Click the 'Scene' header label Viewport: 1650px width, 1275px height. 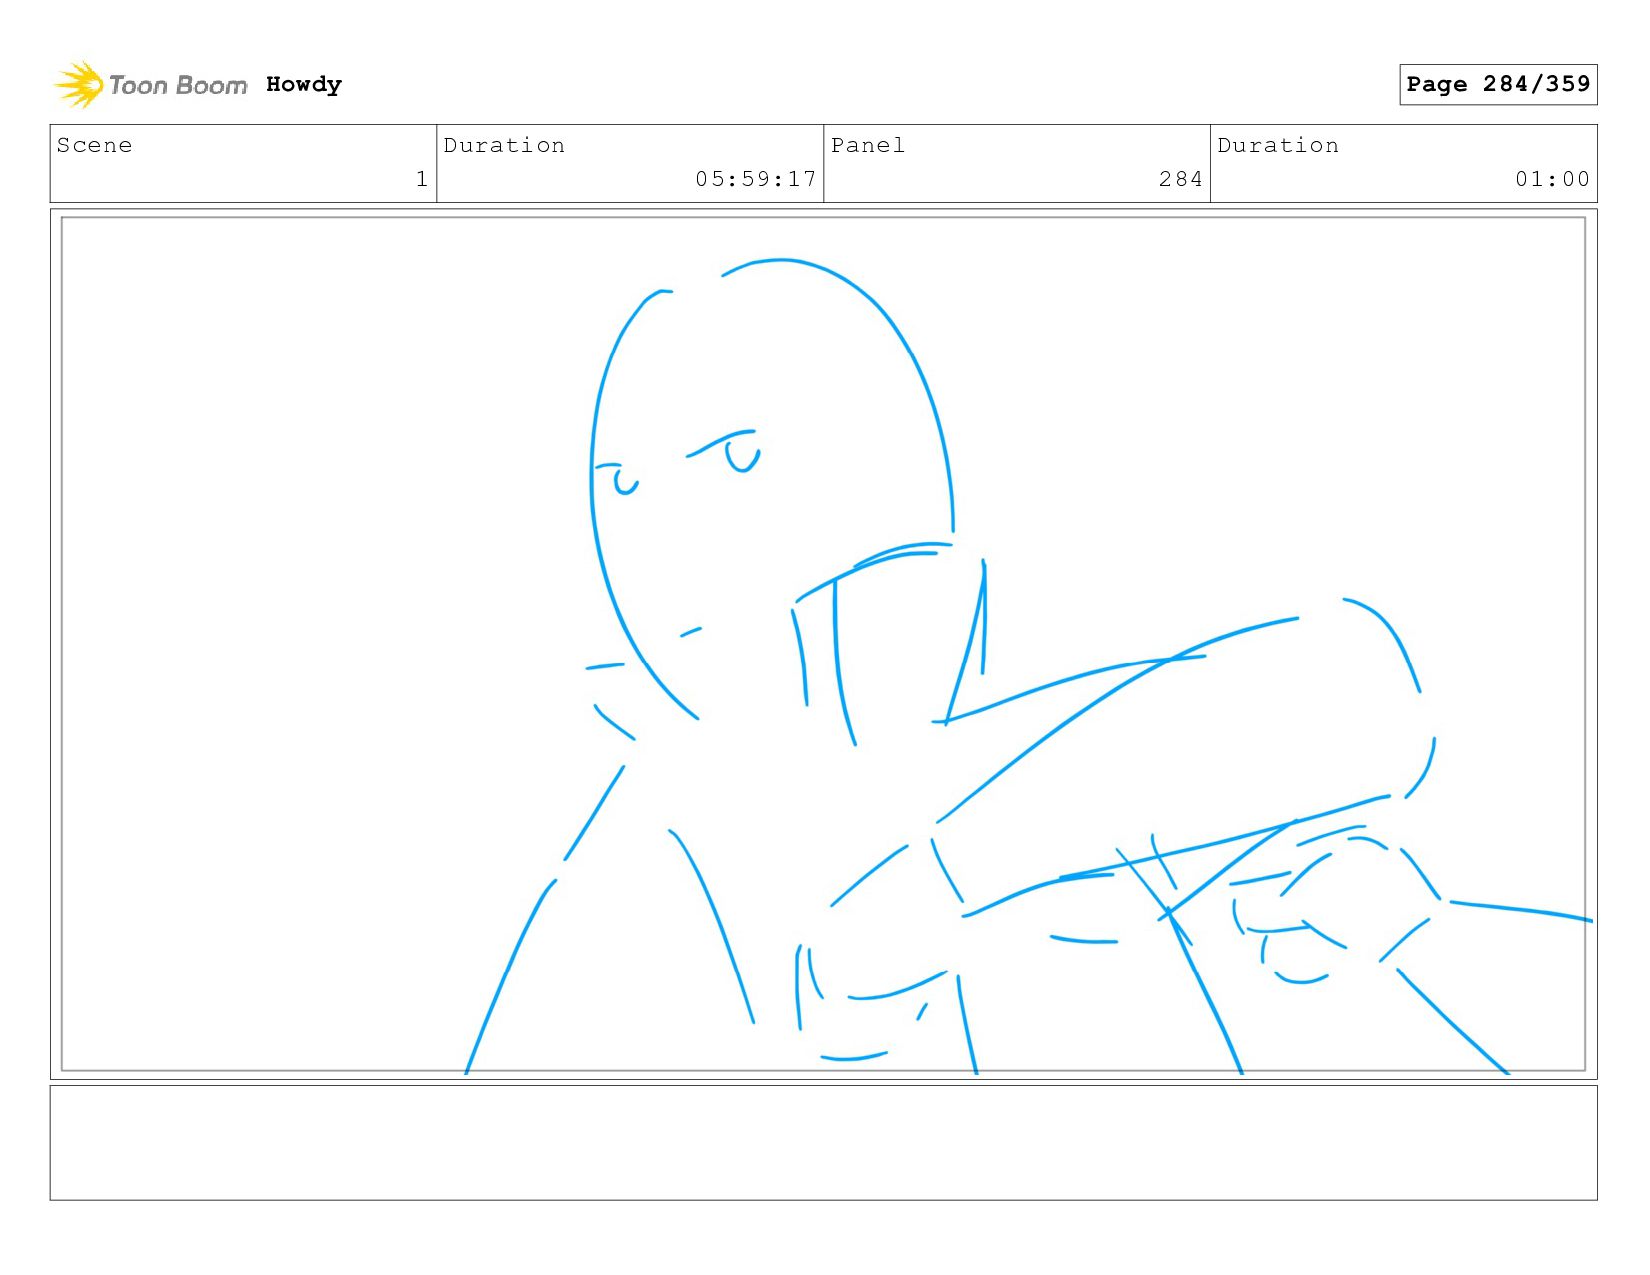(x=94, y=145)
